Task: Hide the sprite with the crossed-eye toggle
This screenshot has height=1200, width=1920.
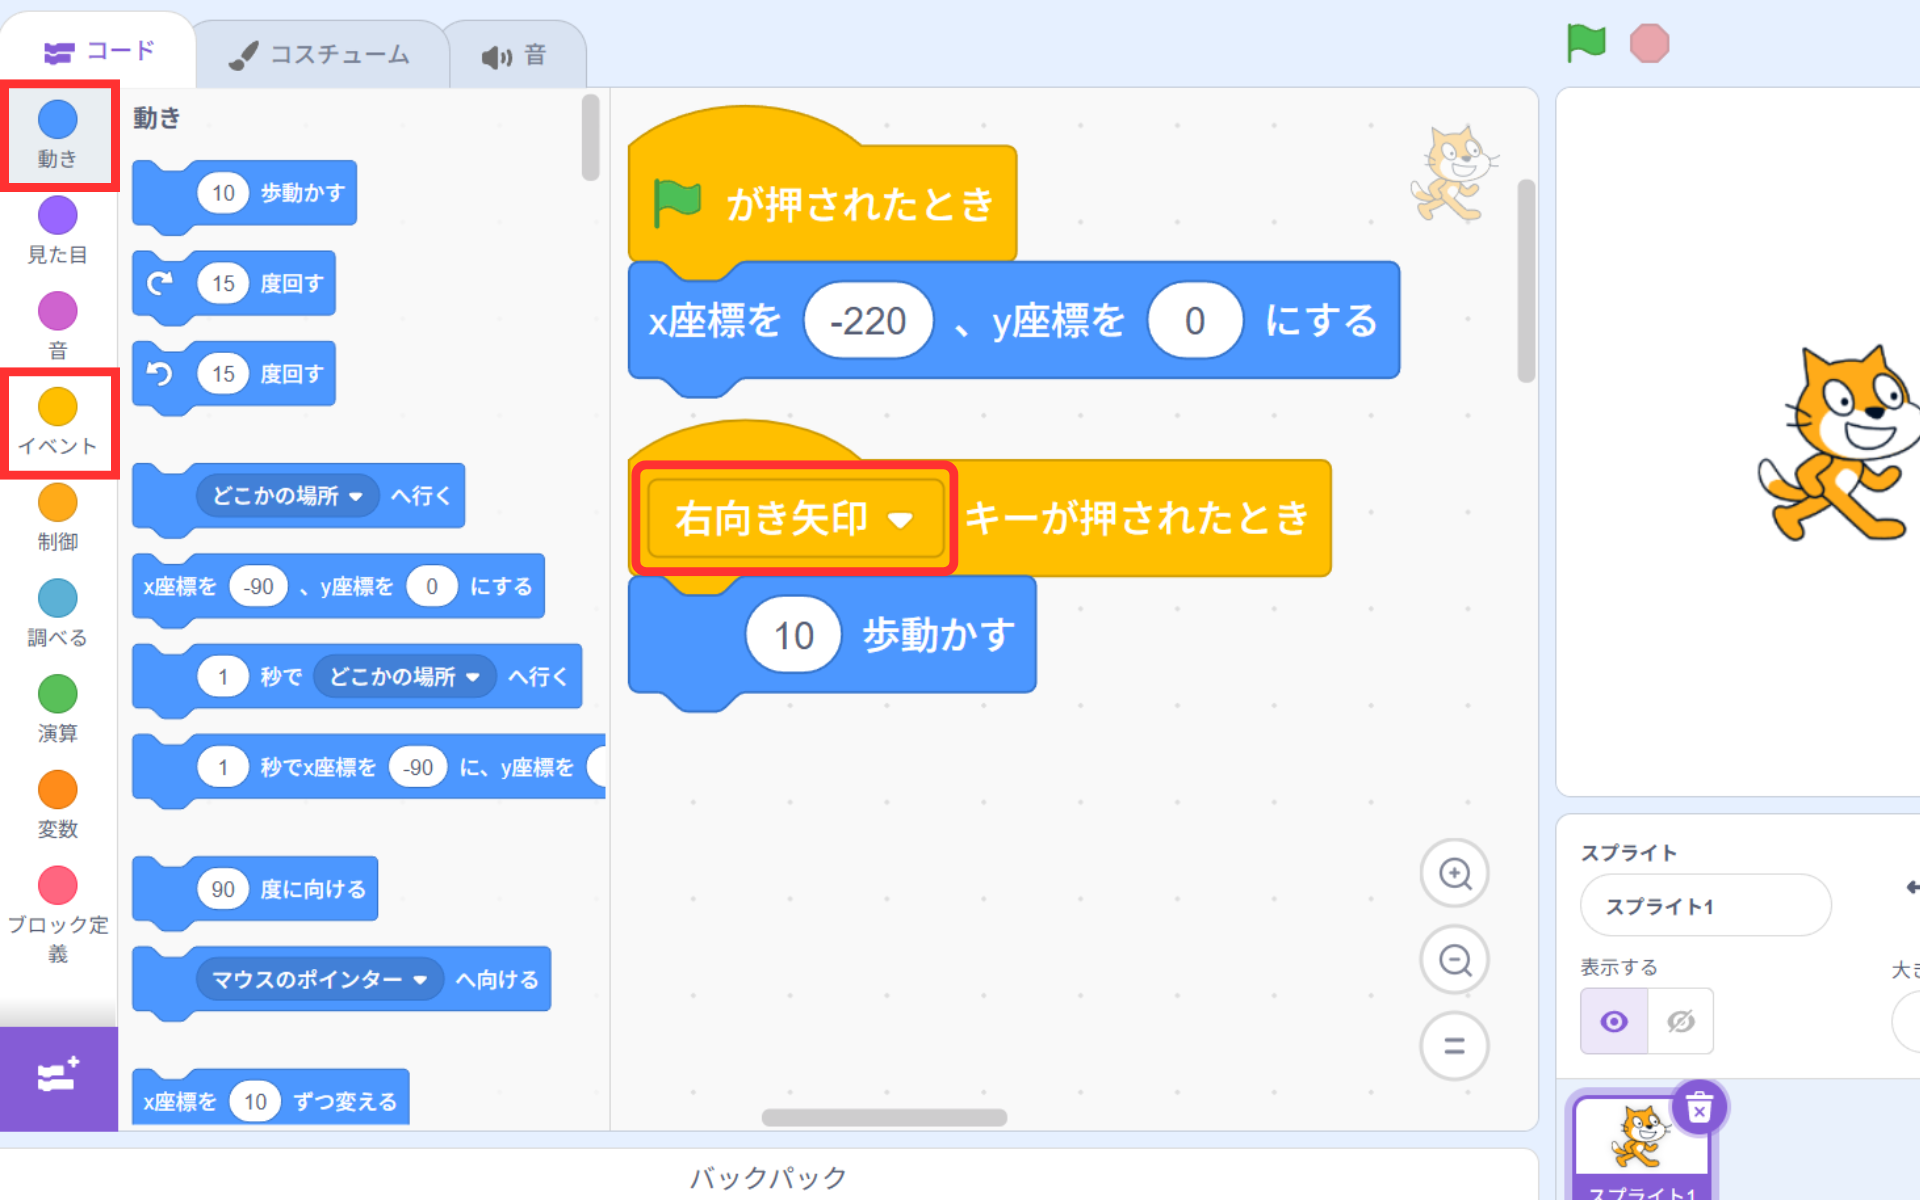Action: 1681,1021
